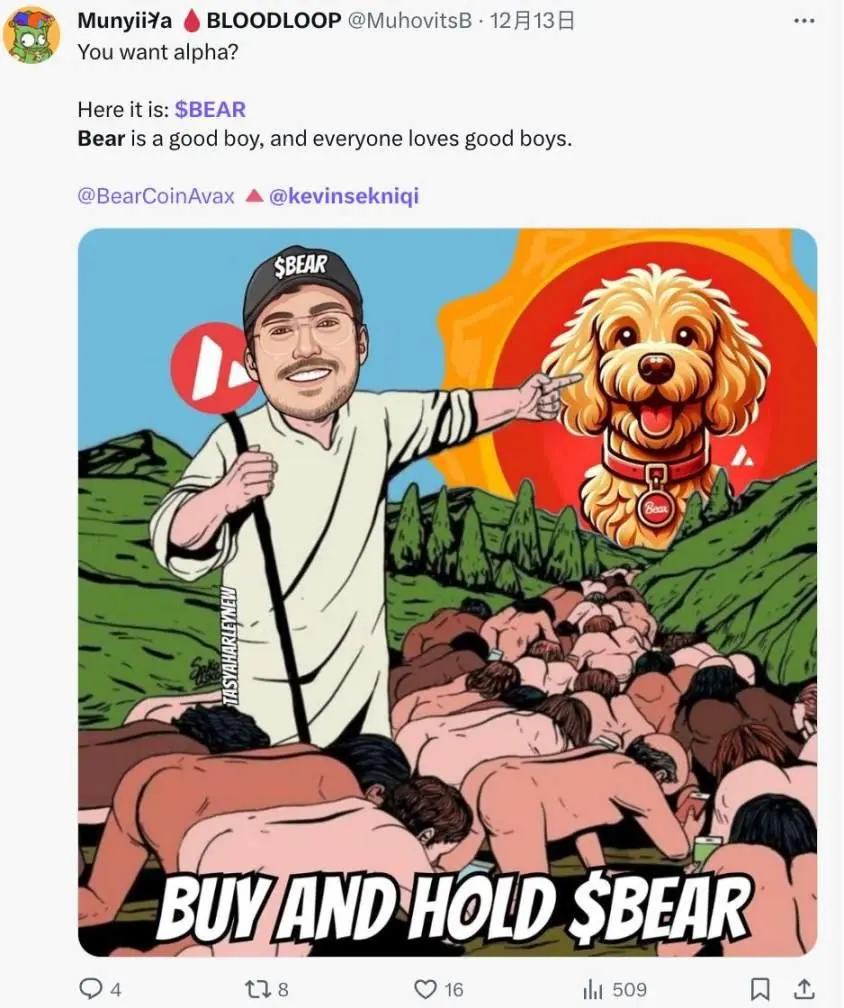View tweet analytics bar chart icon
This screenshot has width=844, height=1008.
coord(593,988)
